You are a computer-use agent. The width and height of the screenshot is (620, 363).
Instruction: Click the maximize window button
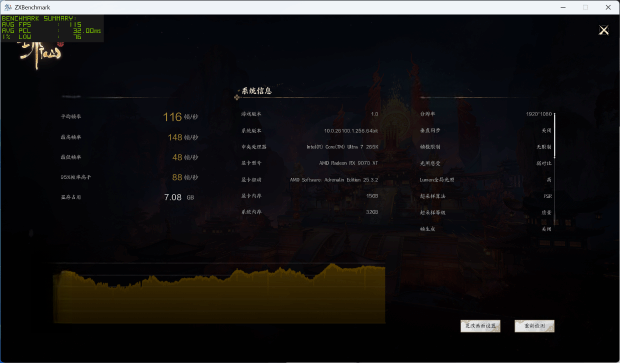pos(586,7)
